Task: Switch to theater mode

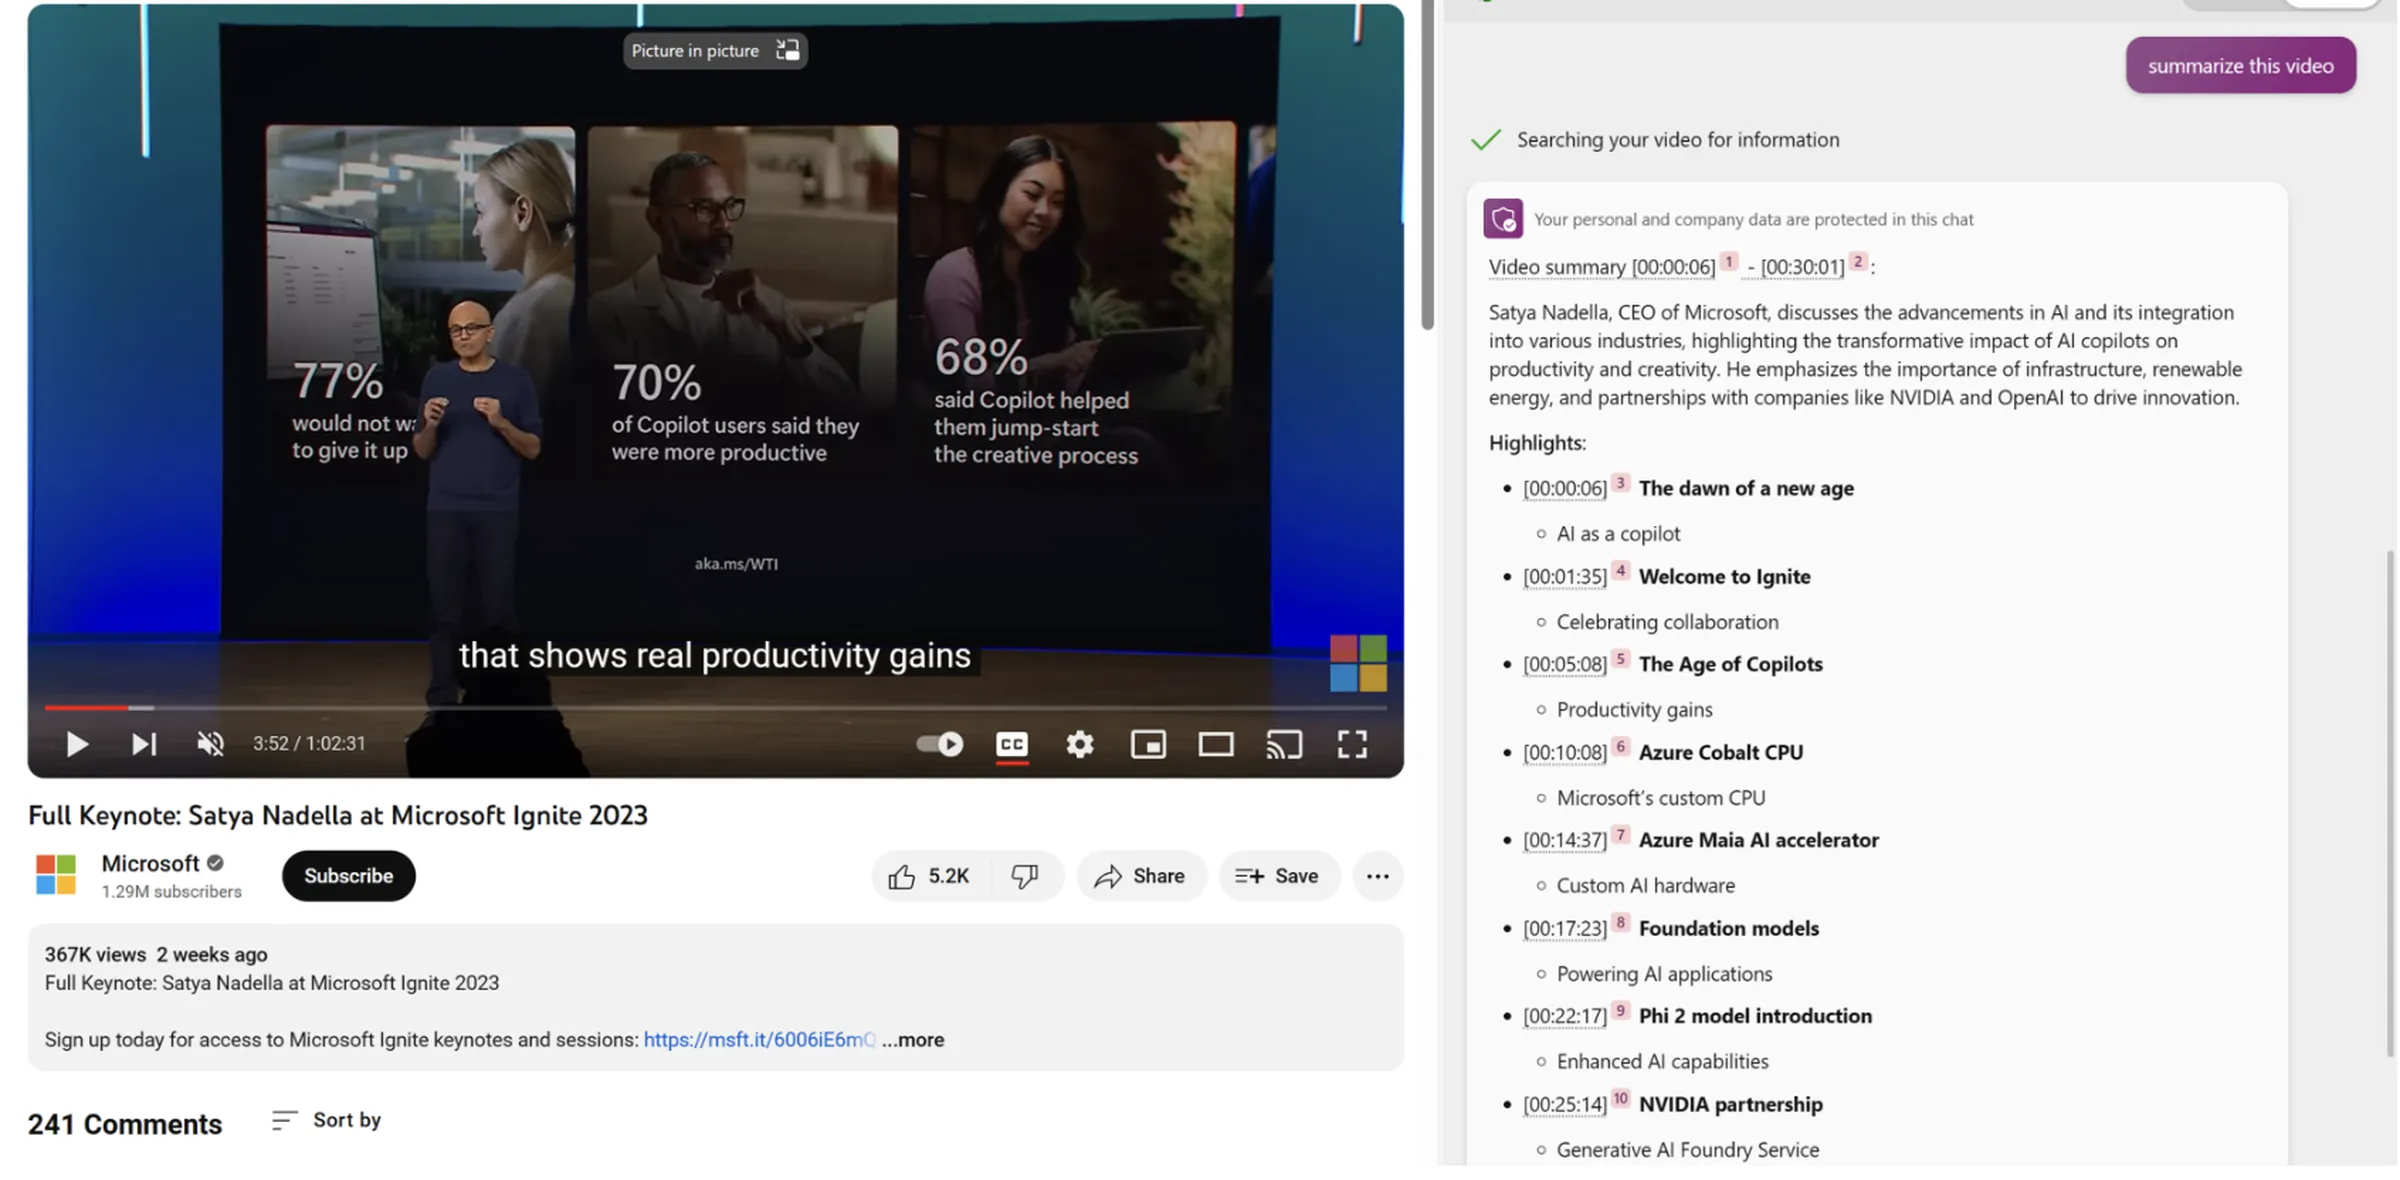Action: click(x=1215, y=744)
